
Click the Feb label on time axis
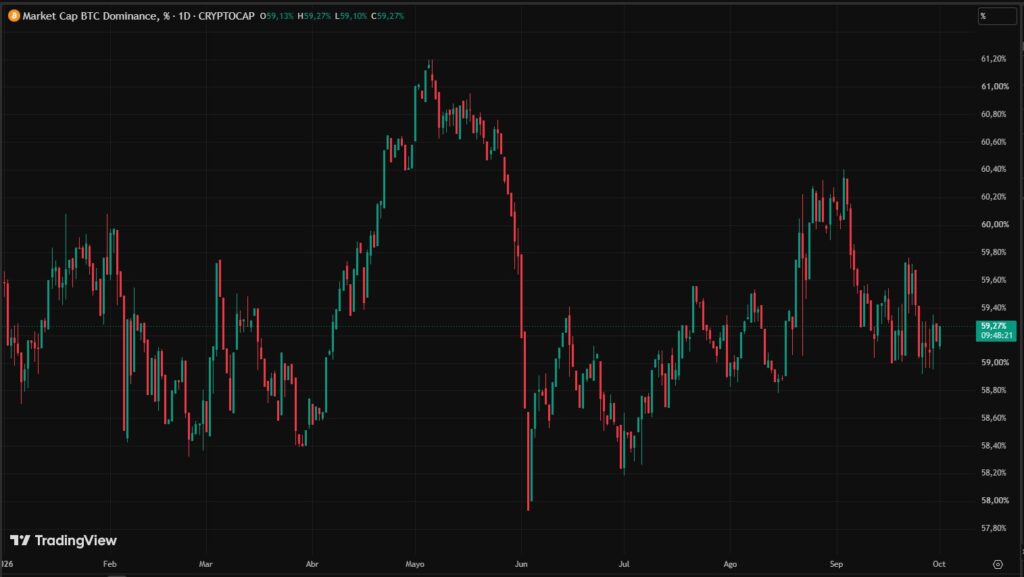point(110,564)
